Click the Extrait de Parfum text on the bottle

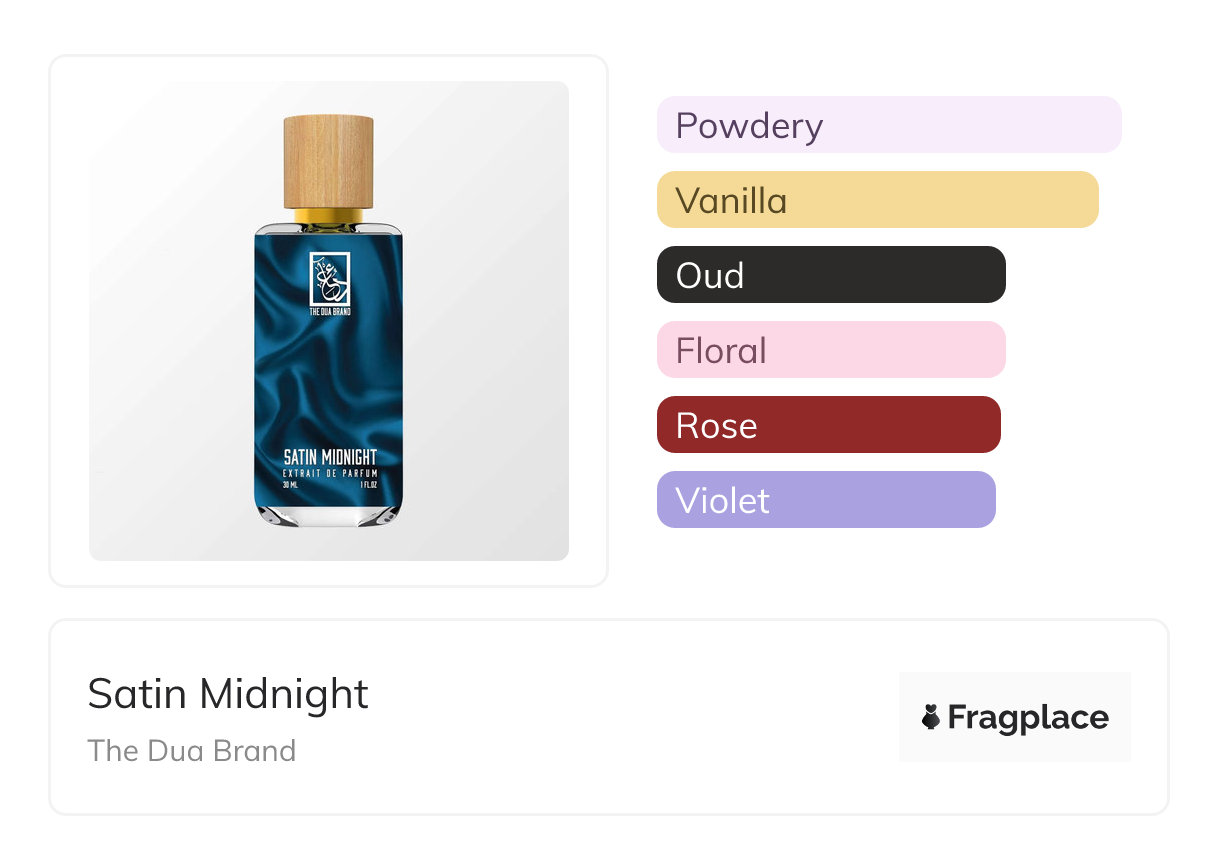click(x=329, y=472)
